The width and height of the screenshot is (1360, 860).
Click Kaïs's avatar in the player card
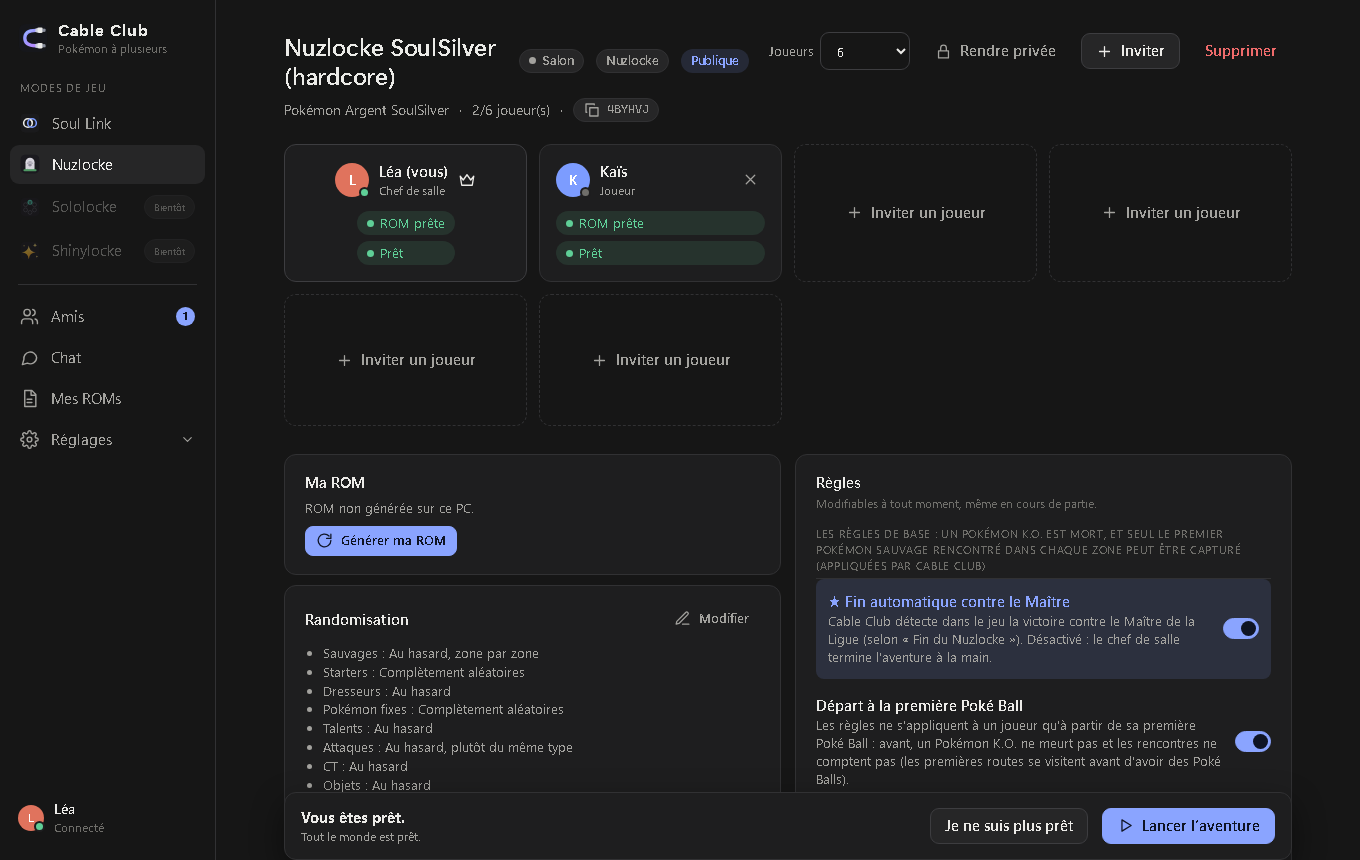point(573,180)
